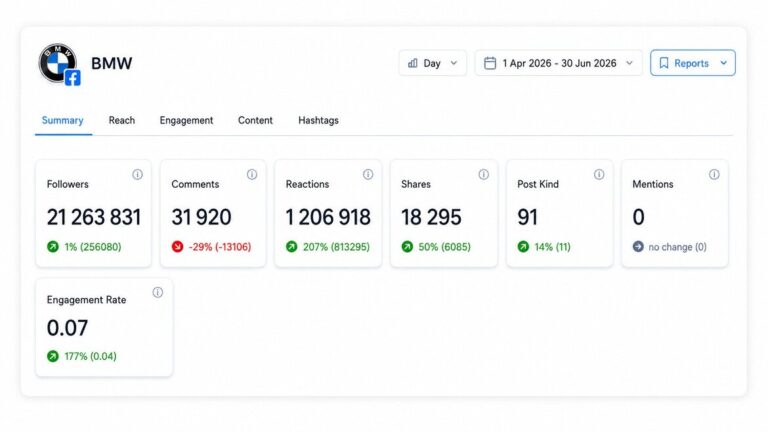The height and width of the screenshot is (432, 768).
Task: Click the -29% (-13106) change text
Action: [220, 247]
